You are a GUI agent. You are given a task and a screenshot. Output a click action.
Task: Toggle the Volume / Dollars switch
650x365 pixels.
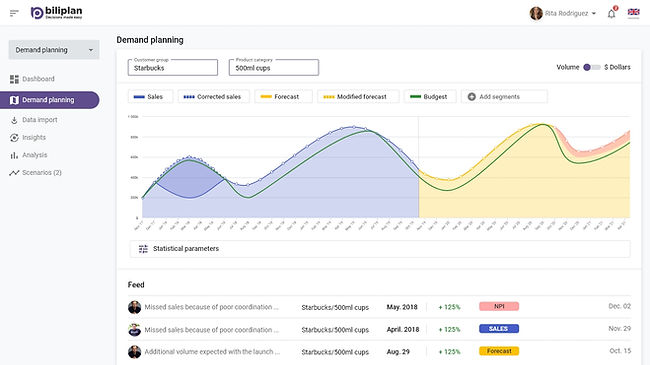pyautogui.click(x=592, y=67)
